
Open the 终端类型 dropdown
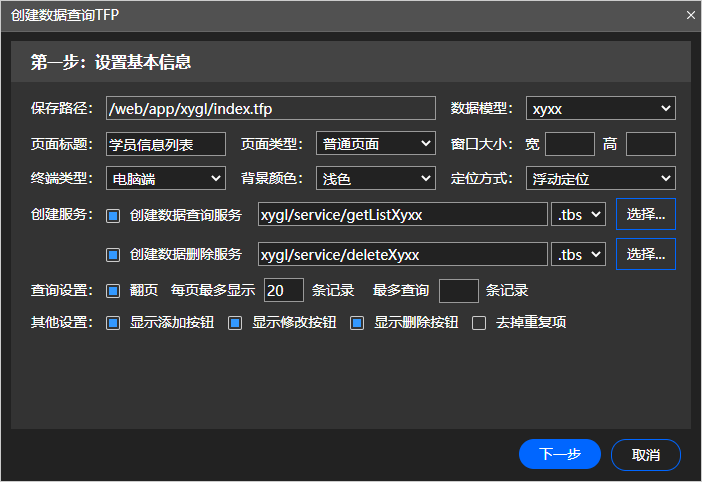[x=165, y=179]
